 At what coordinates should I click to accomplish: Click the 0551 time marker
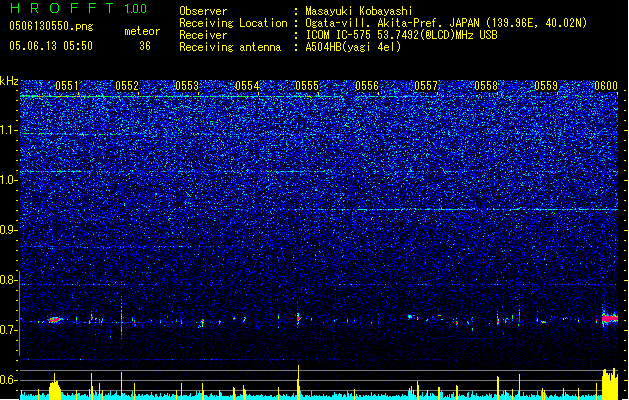tap(67, 86)
